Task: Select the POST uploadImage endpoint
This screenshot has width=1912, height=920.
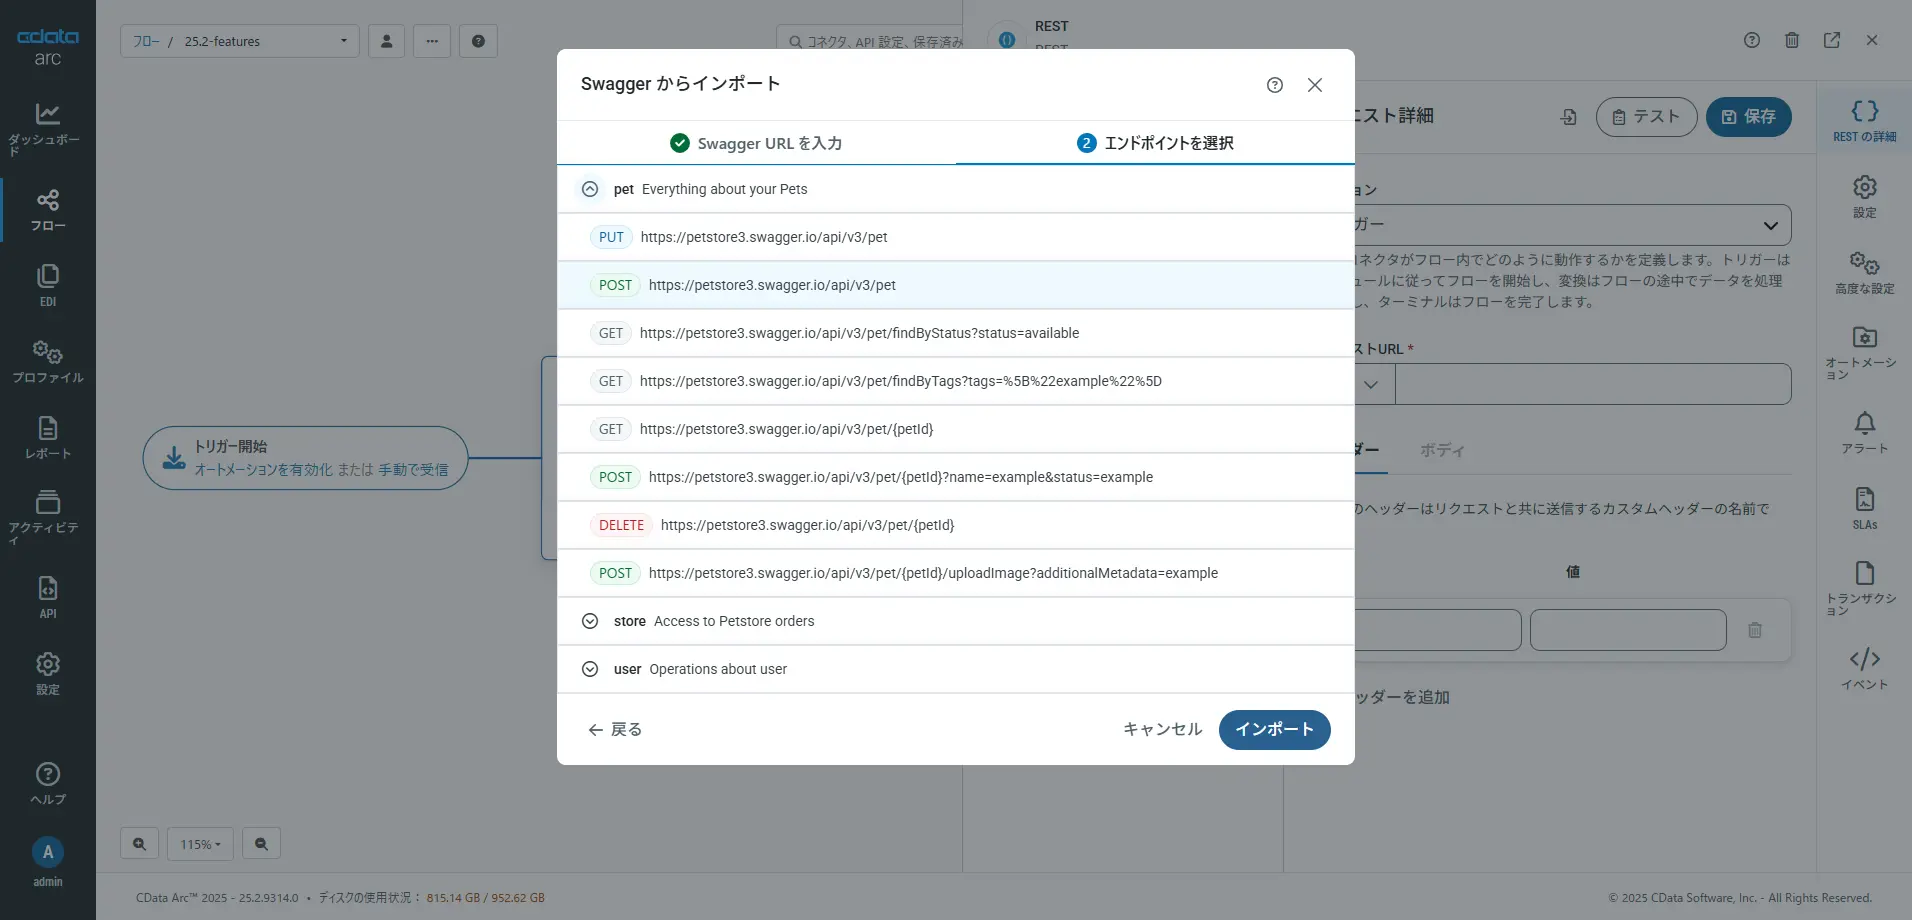Action: click(x=956, y=573)
